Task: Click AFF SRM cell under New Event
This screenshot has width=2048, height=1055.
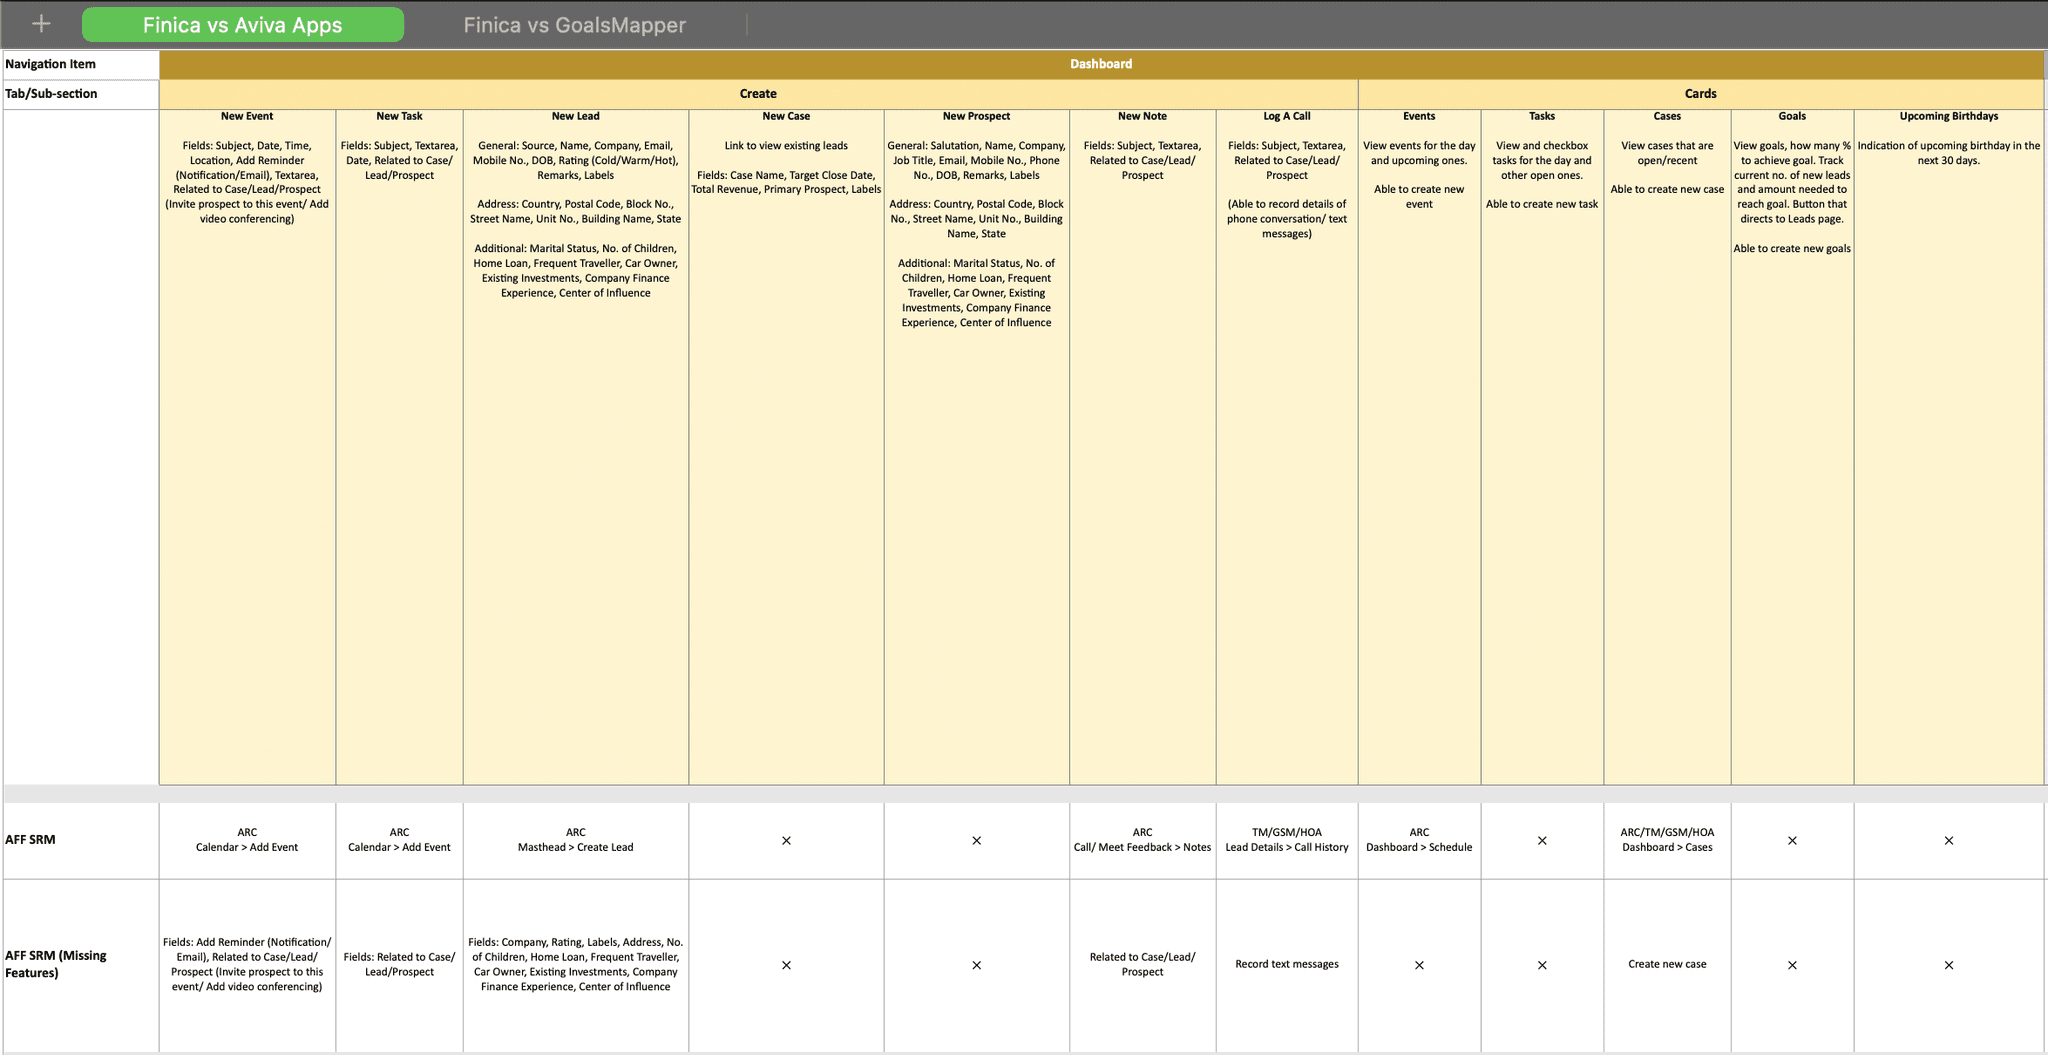Action: (x=247, y=840)
